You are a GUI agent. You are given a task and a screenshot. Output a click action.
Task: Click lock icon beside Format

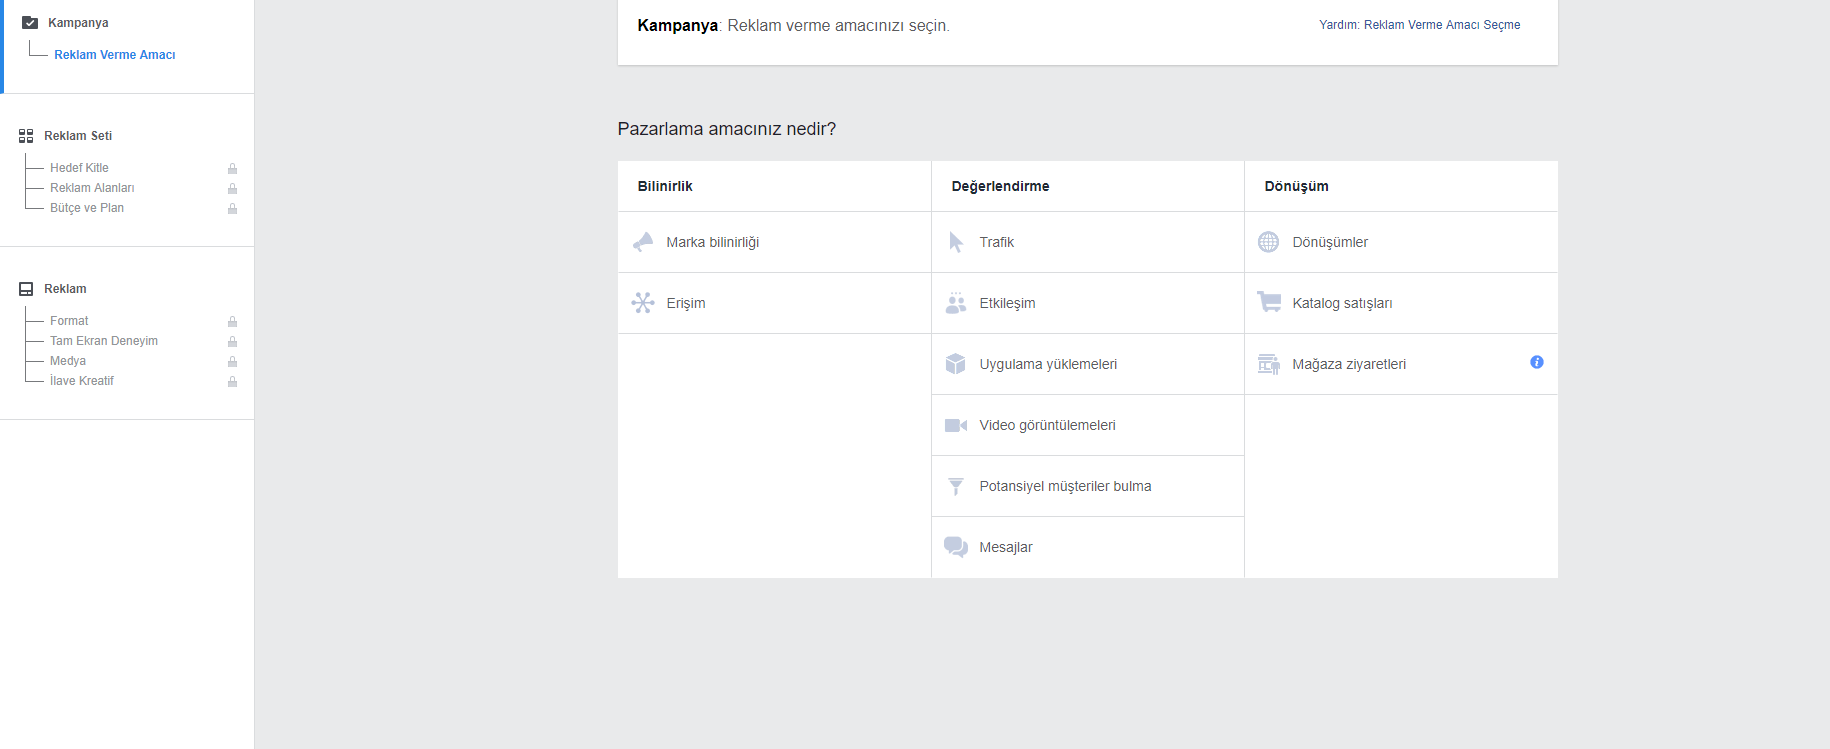point(232,321)
